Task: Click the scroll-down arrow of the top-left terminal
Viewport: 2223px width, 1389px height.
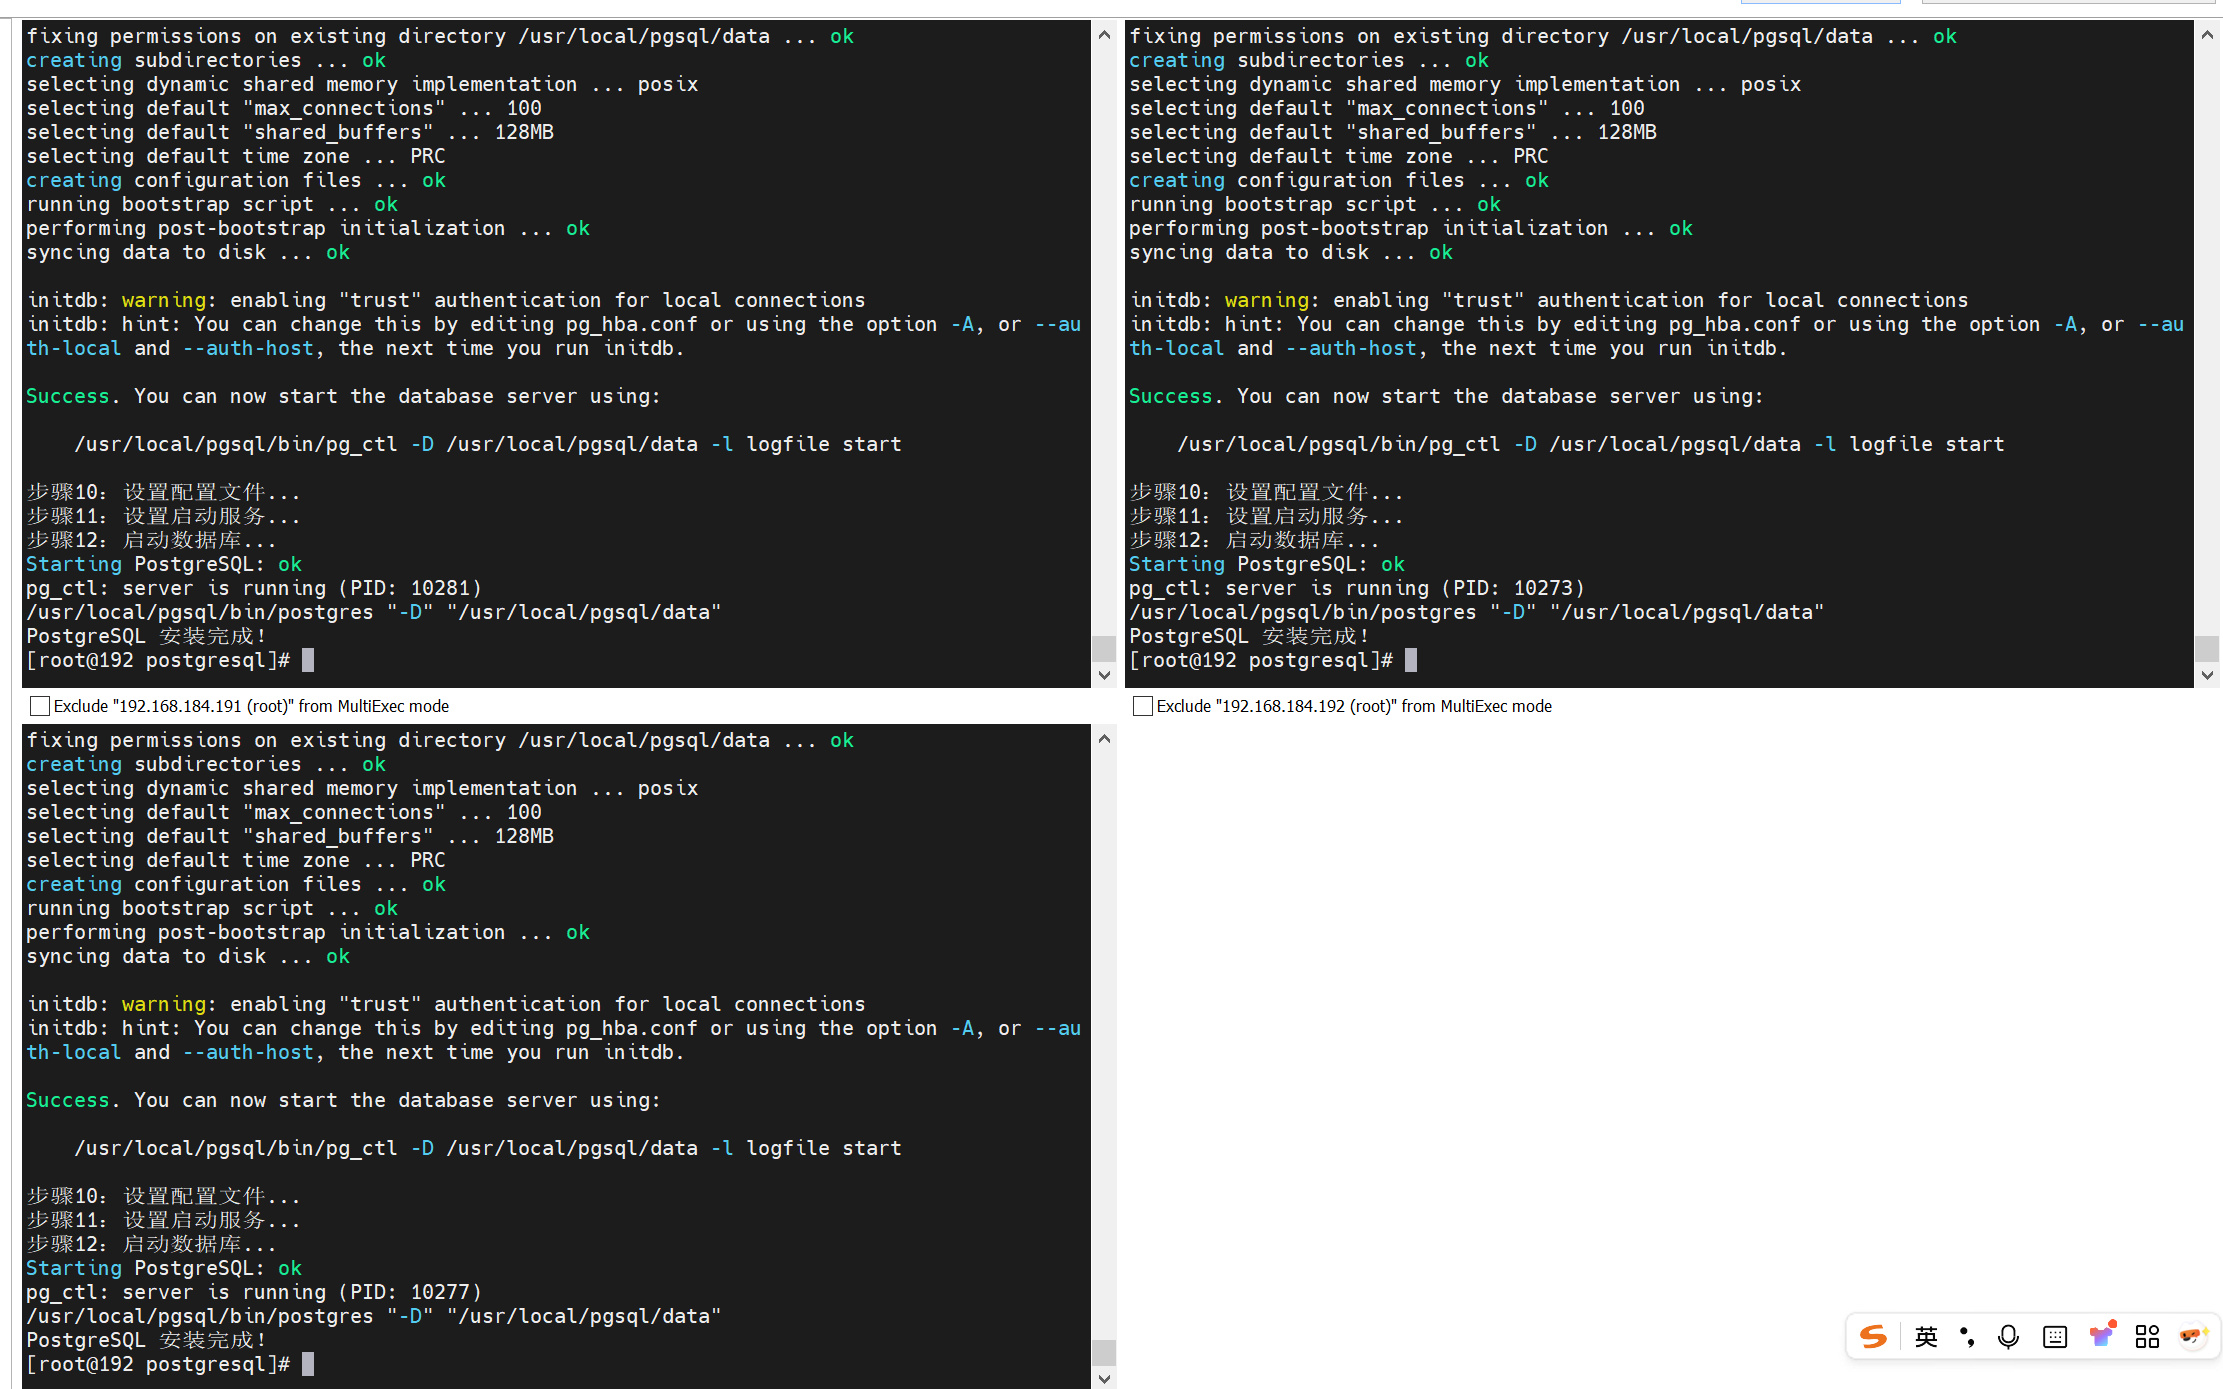Action: tap(1104, 675)
